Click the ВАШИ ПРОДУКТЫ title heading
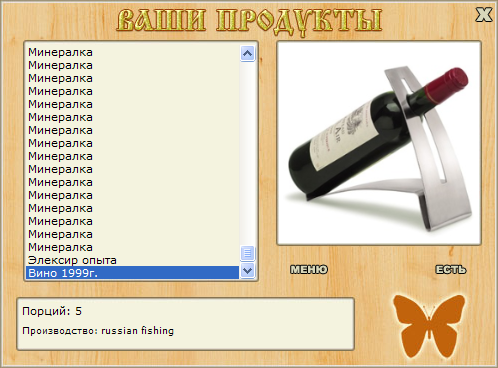The height and width of the screenshot is (368, 498). click(x=249, y=21)
